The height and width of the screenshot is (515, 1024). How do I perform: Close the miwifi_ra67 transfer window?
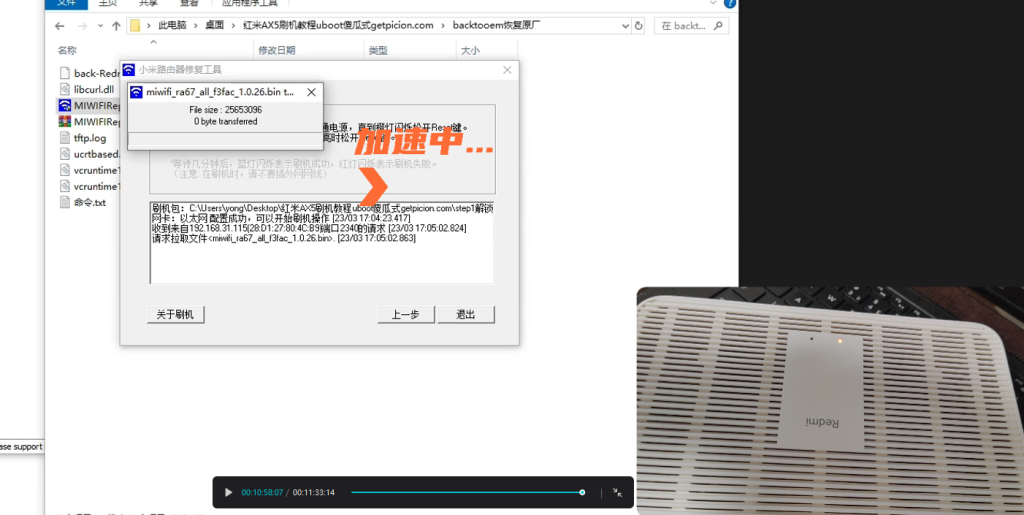pos(312,92)
